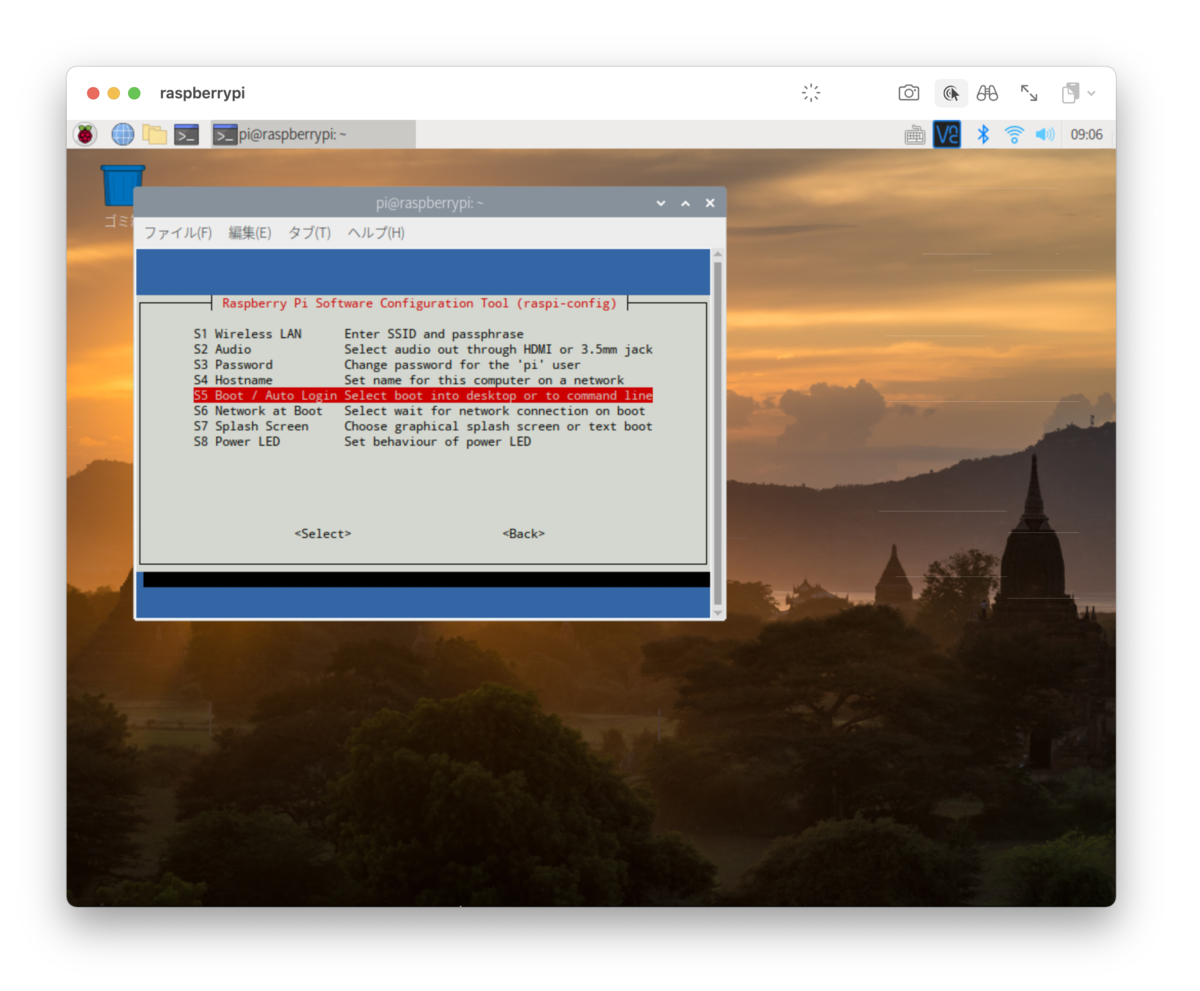
Task: Click the pi@raspberrypi terminal title bar
Action: [x=430, y=203]
